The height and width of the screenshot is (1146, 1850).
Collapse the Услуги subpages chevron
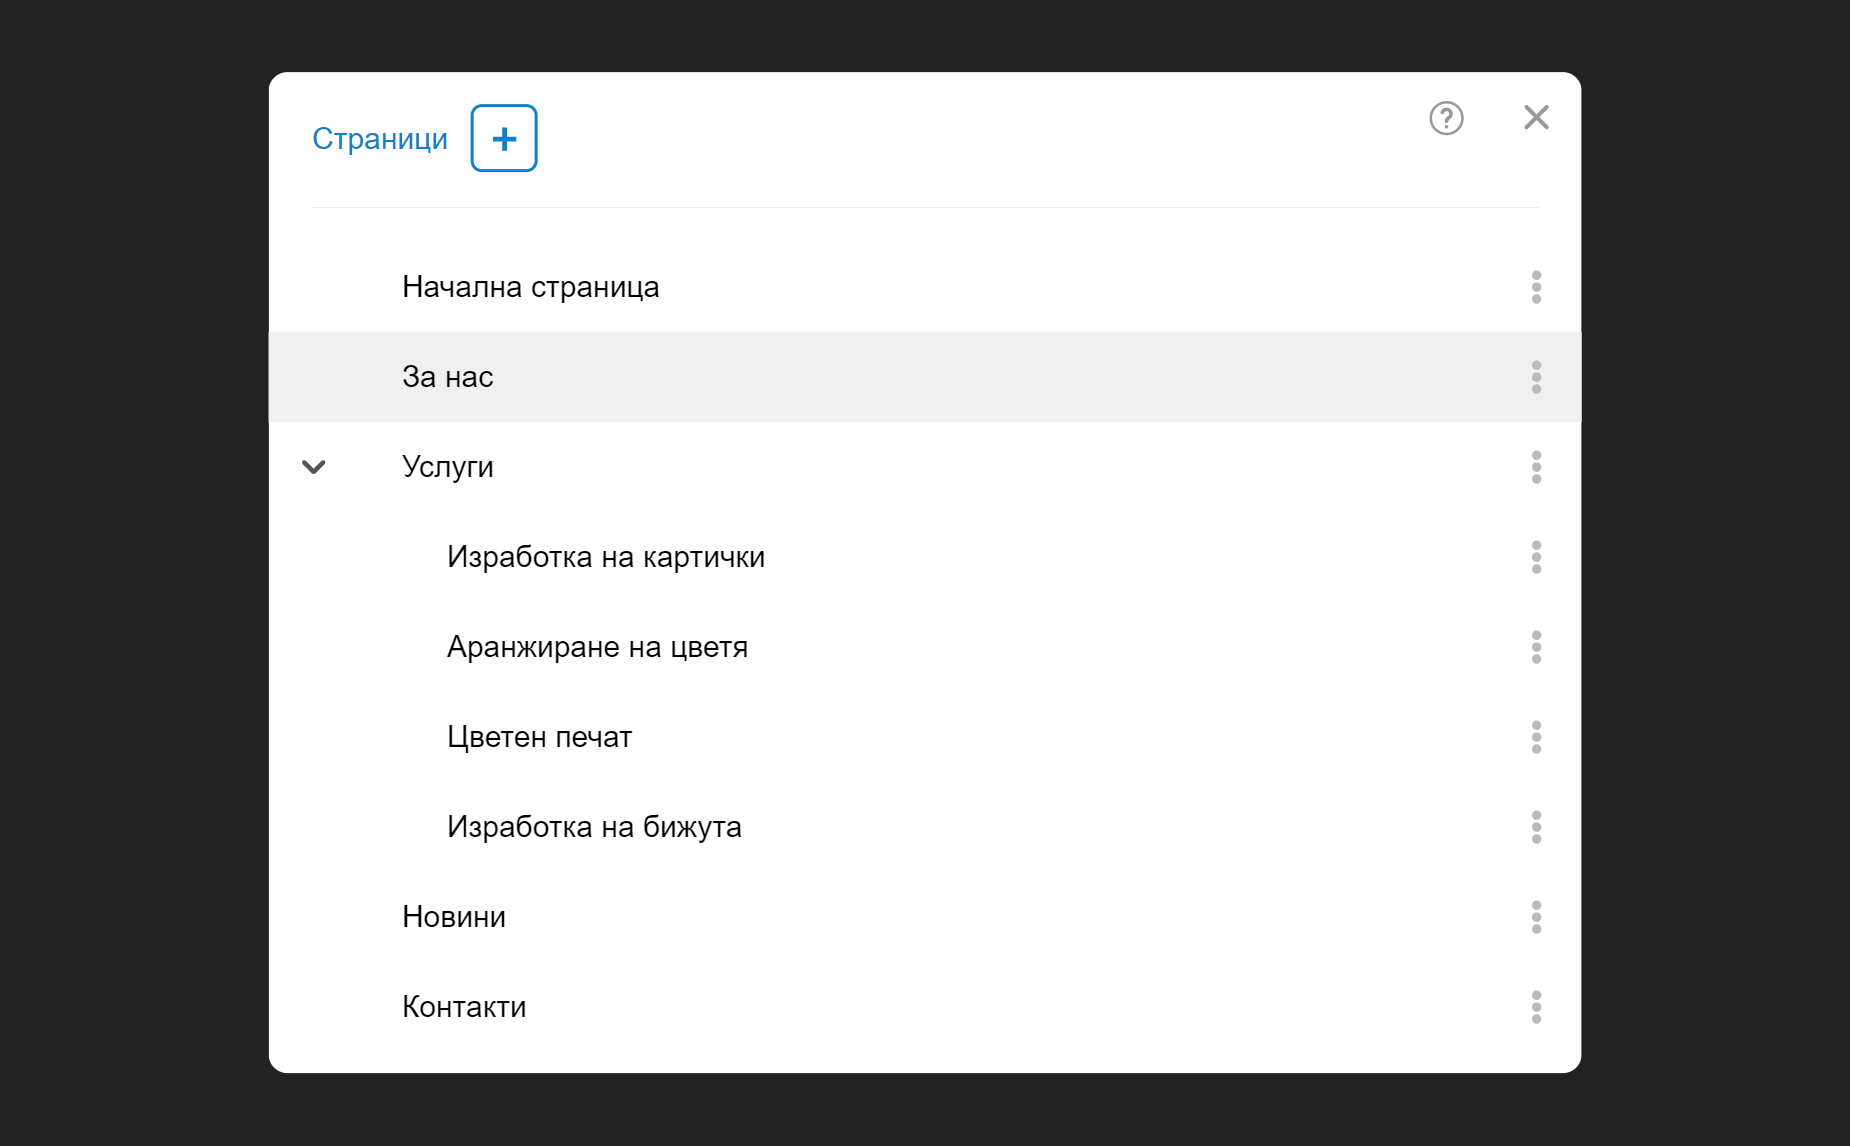tap(314, 467)
